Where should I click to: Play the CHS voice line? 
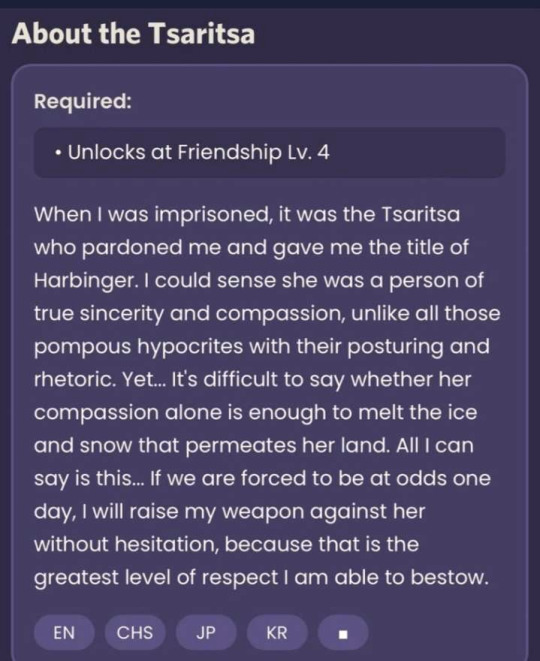[x=135, y=633]
